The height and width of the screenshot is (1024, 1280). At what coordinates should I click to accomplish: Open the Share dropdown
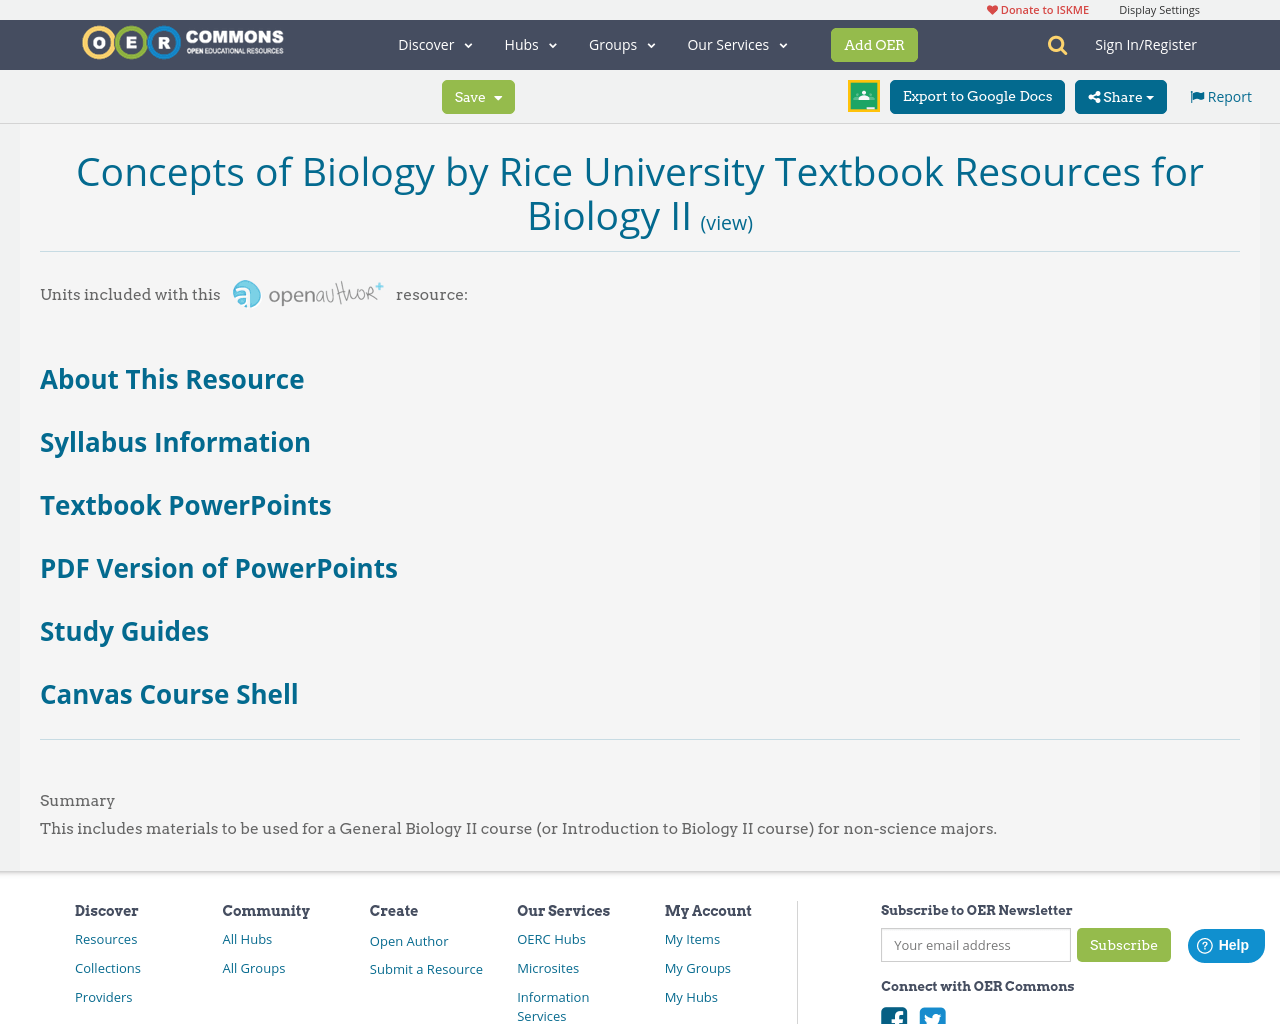[1121, 97]
